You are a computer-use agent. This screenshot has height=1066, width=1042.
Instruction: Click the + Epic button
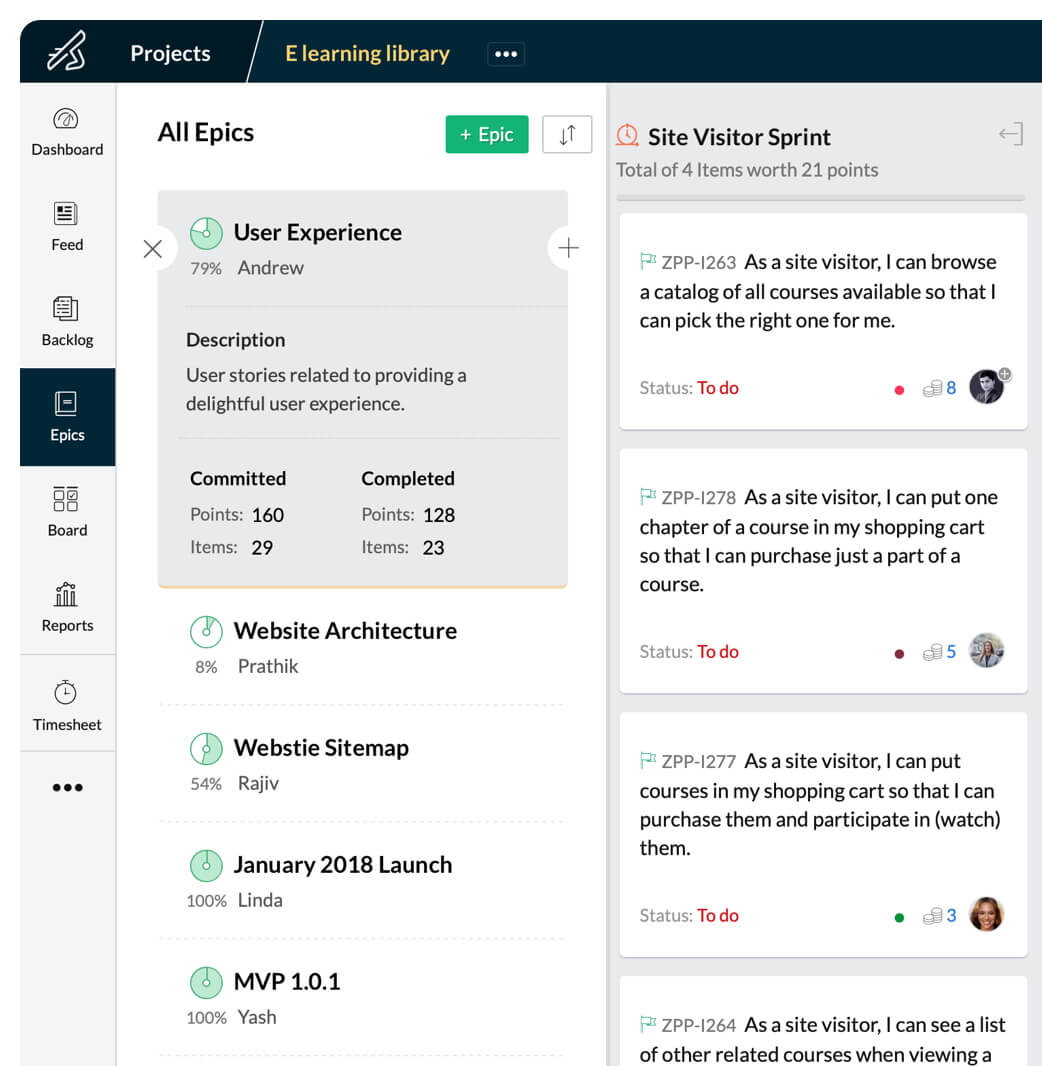[486, 135]
